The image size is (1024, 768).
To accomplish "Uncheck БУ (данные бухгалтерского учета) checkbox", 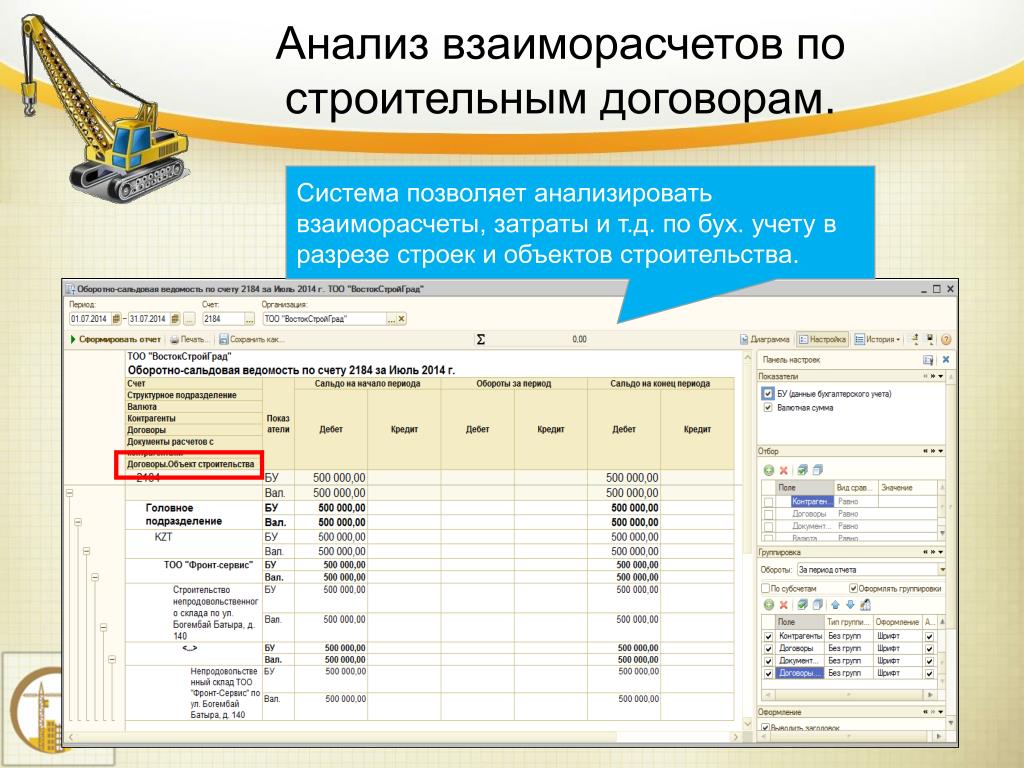I will (768, 394).
